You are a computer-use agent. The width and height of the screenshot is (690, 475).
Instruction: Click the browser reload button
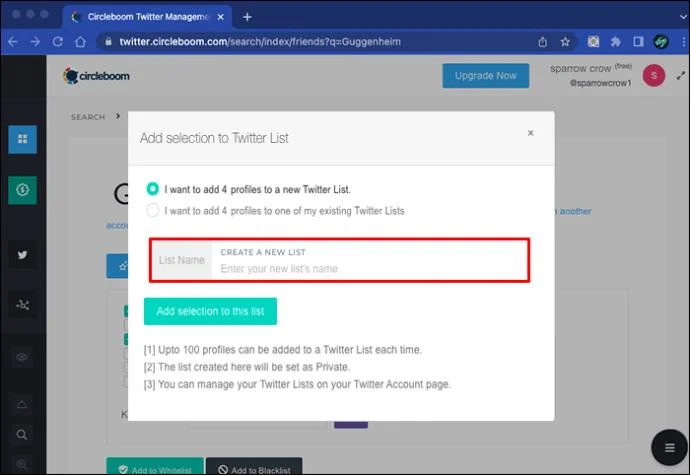pos(58,42)
